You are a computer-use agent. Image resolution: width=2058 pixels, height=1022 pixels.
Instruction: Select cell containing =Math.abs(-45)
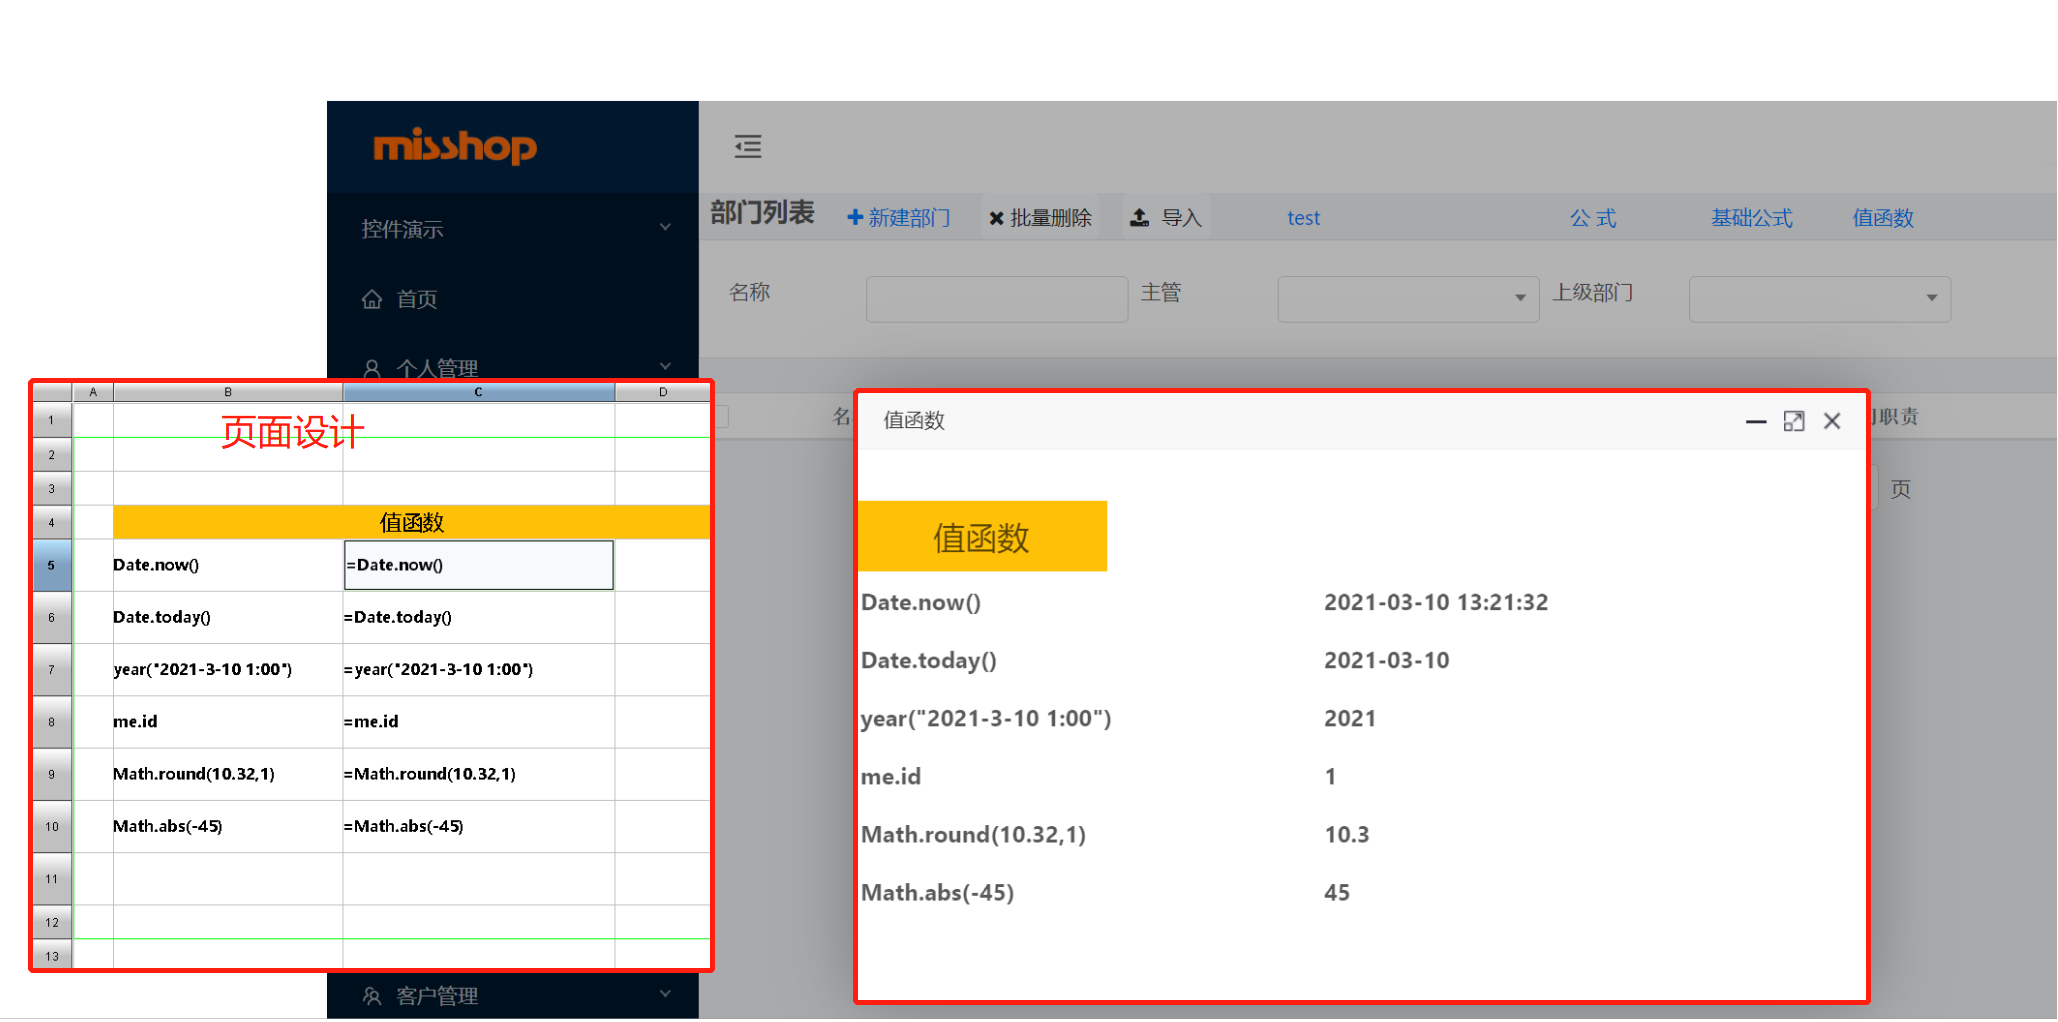pyautogui.click(x=478, y=826)
